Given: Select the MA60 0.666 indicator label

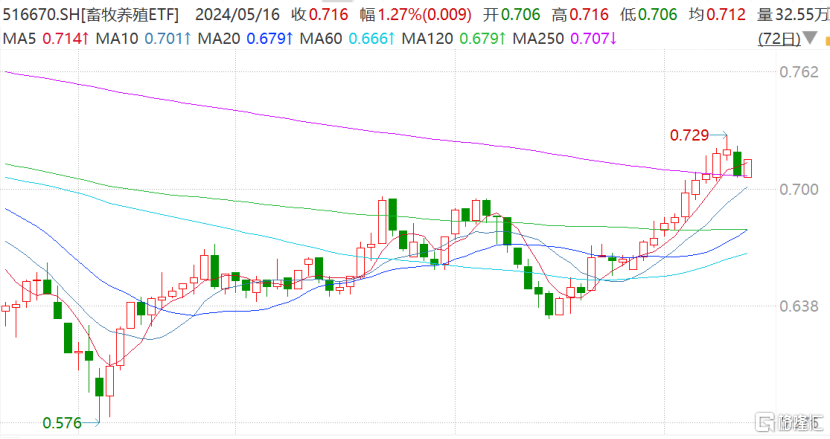Looking at the screenshot, I should (x=347, y=39).
